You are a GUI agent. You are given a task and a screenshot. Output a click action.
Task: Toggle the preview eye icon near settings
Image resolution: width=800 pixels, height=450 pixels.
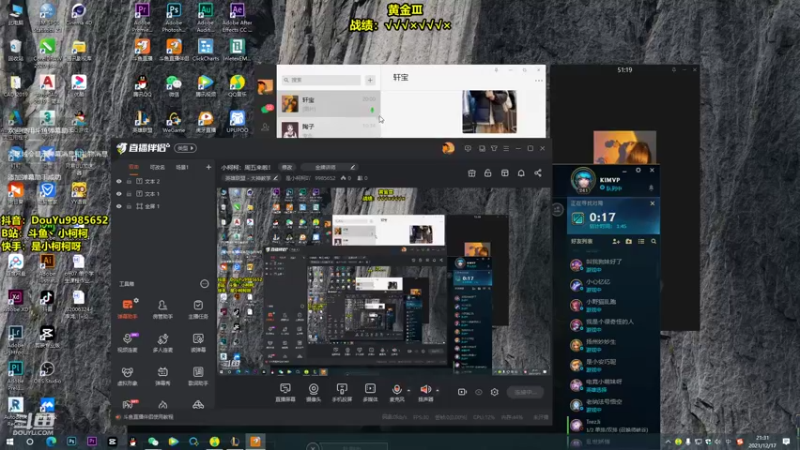coord(479,392)
